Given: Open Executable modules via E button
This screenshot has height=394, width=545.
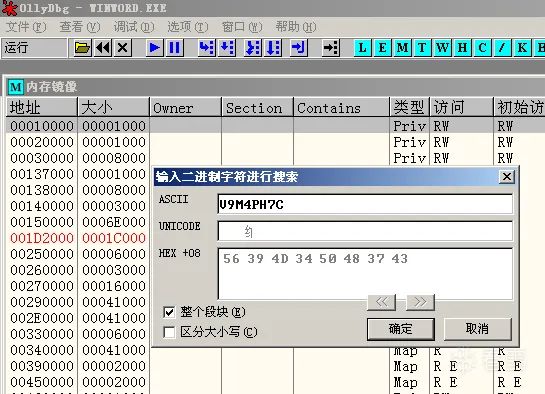Looking at the screenshot, I should pos(382,48).
